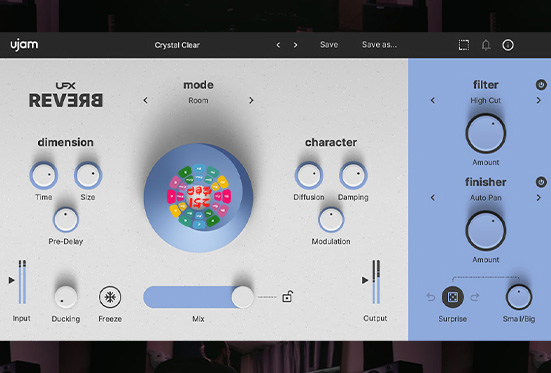Select next filter type arrow
The image size is (551, 373).
click(538, 101)
